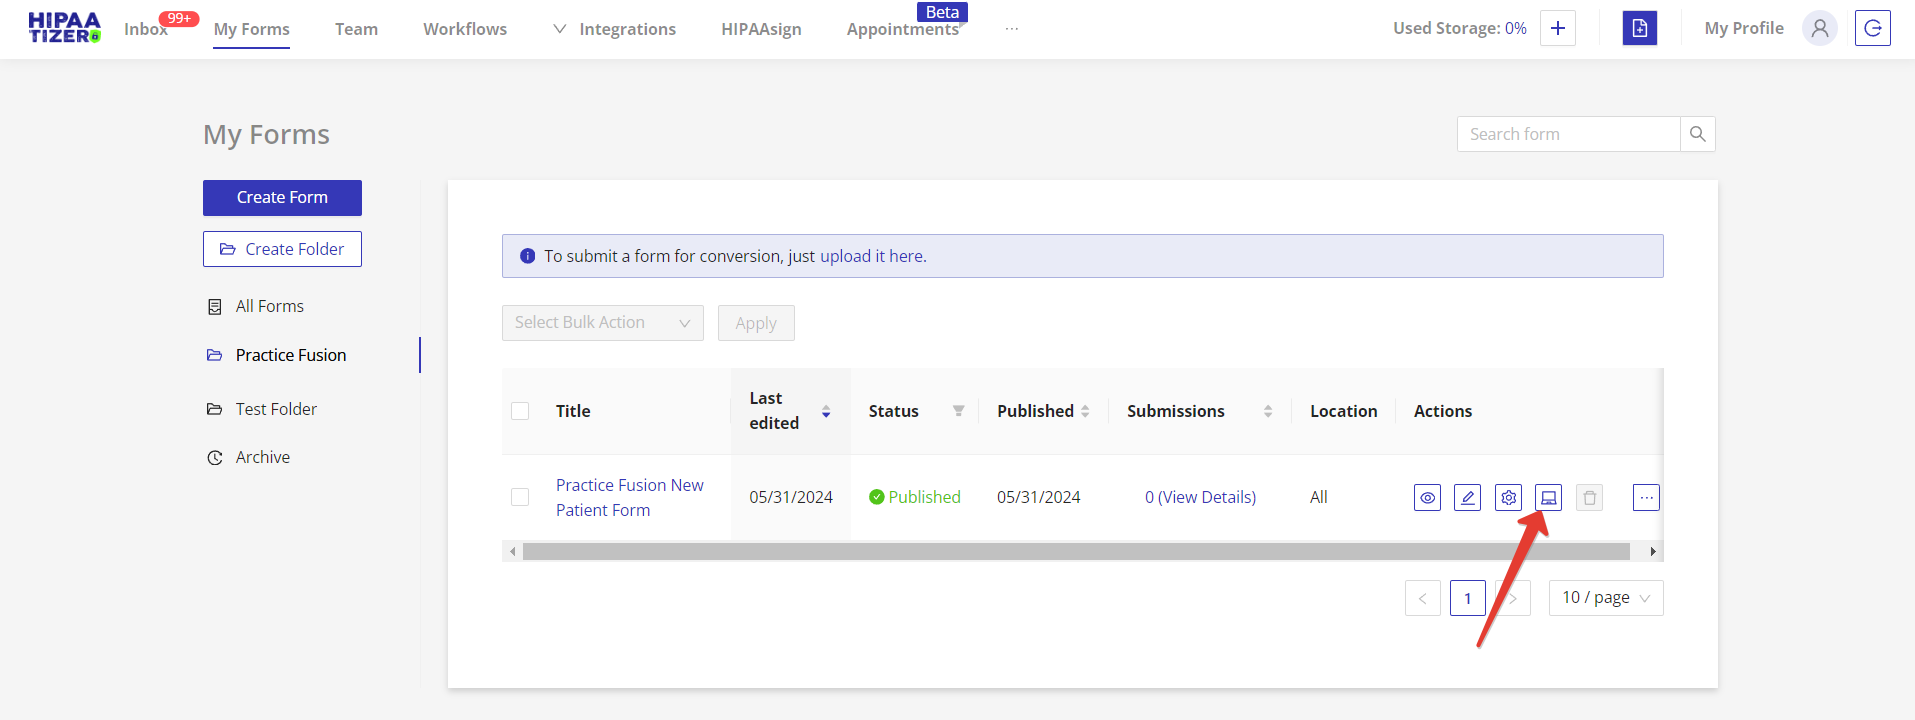
Task: Go to the Workflows tab
Action: pyautogui.click(x=465, y=29)
